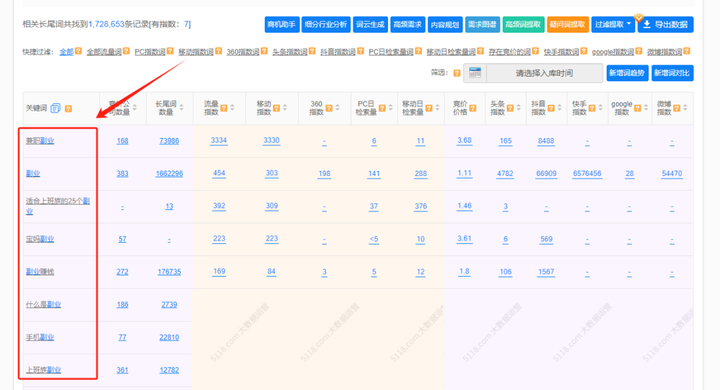Viewport: 720px width, 390px height.
Task: Select the 存在竞价的词 quick filter
Action: click(510, 51)
